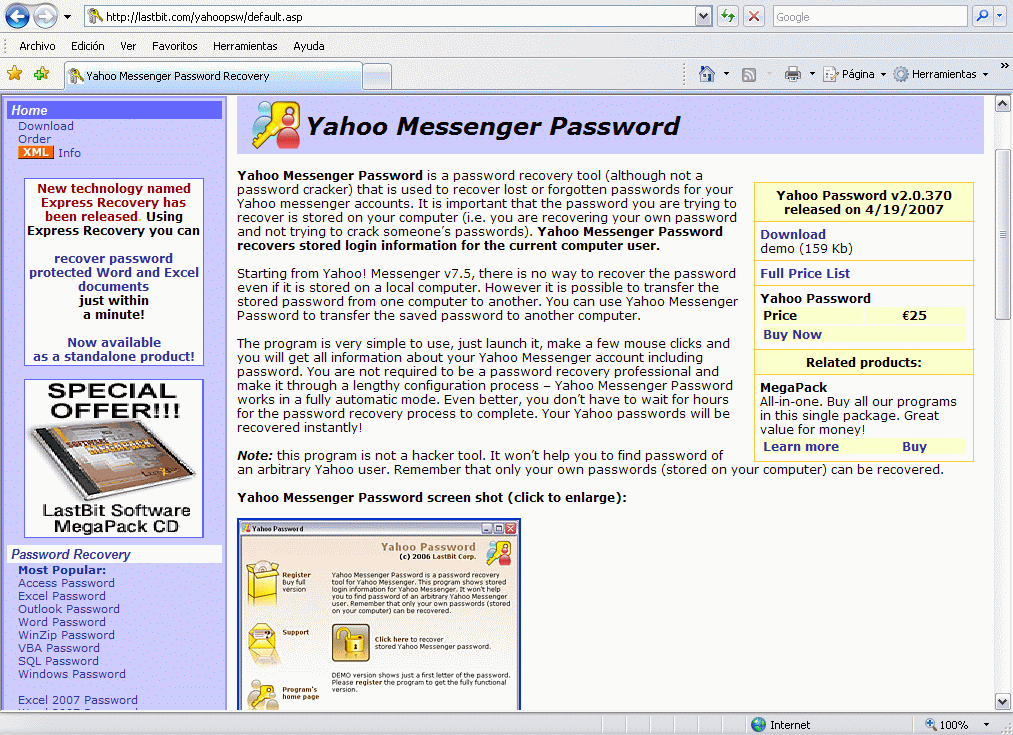The image size is (1013, 735).
Task: Open the Excel 2007 Password link
Action: pyautogui.click(x=78, y=700)
